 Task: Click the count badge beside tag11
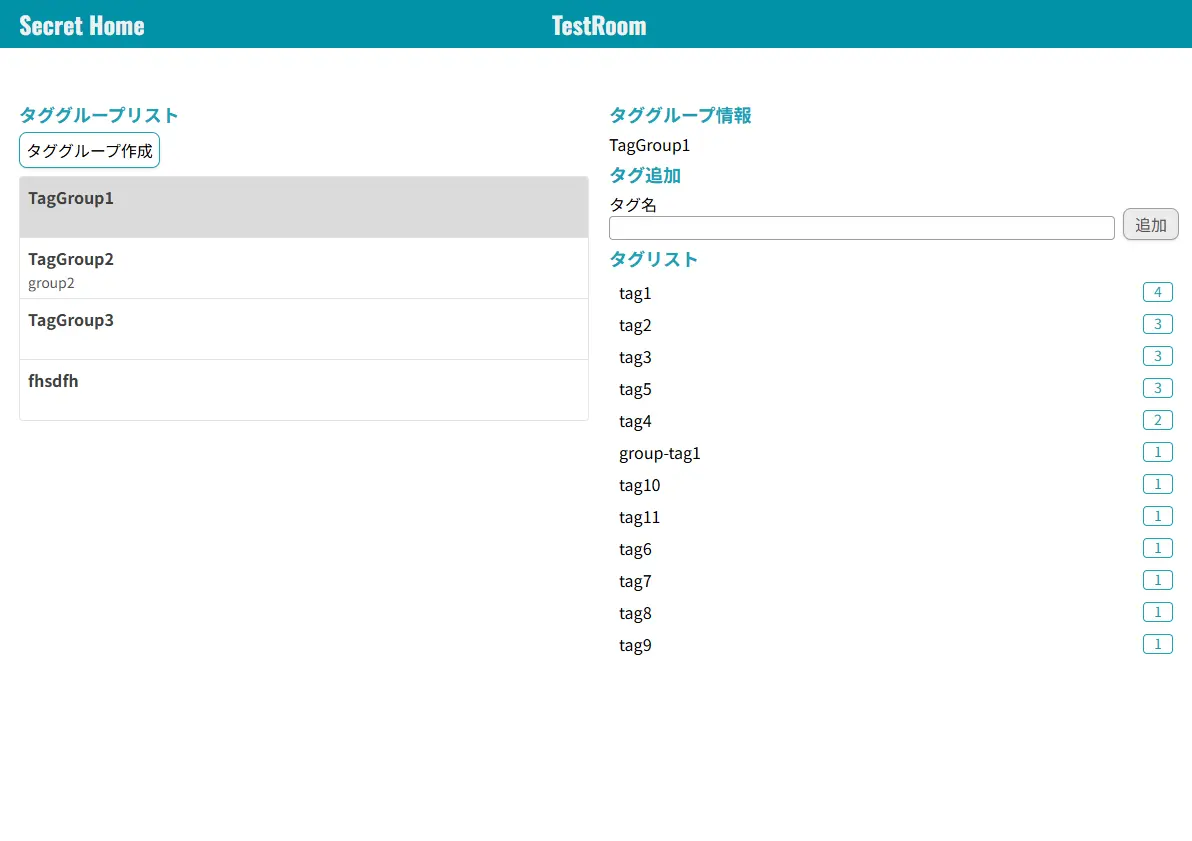point(1157,516)
